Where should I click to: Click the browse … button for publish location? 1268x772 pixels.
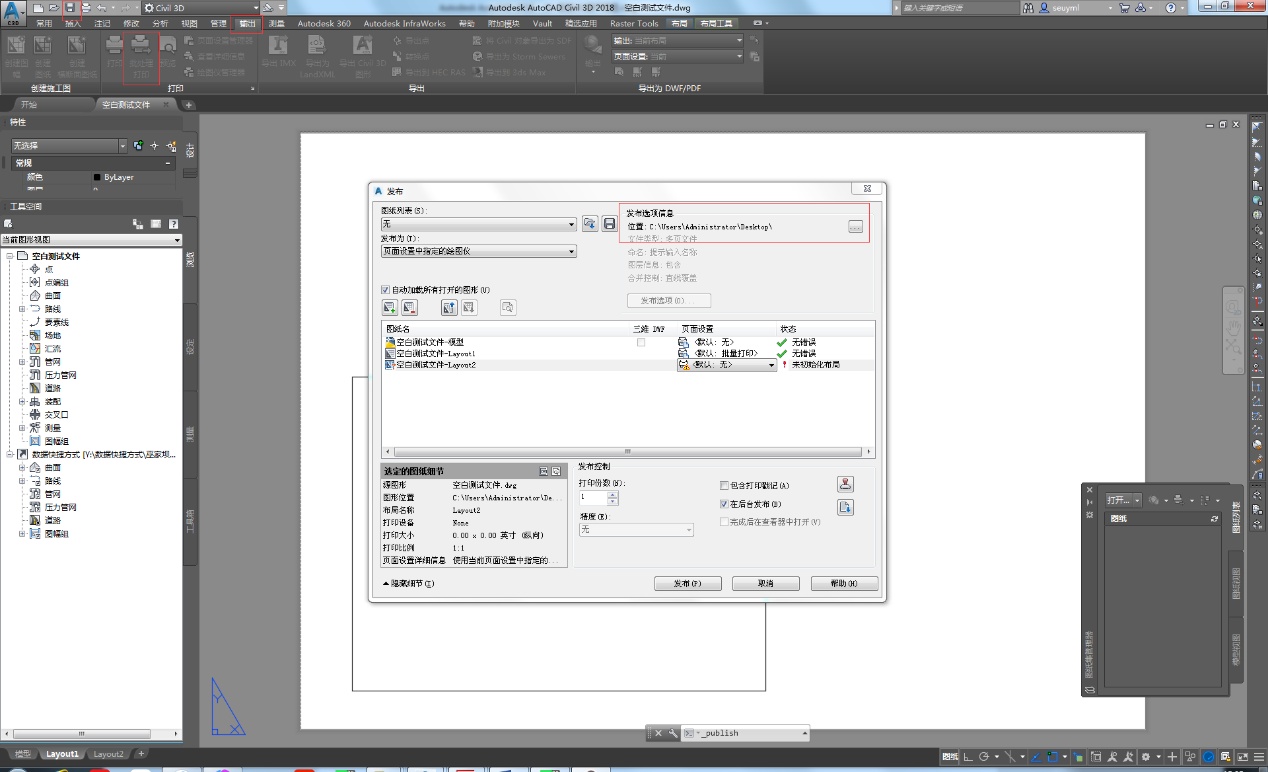tap(855, 227)
